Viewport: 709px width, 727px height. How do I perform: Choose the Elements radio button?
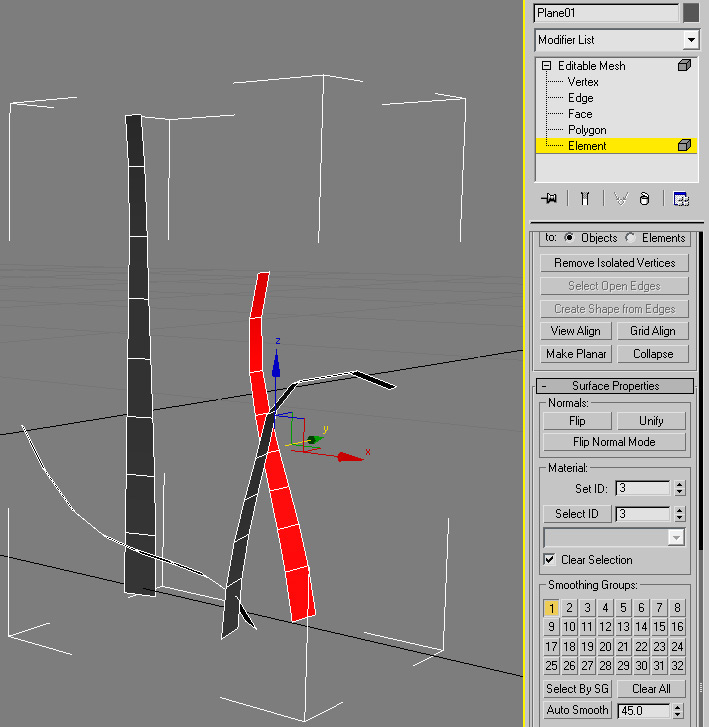[x=630, y=237]
